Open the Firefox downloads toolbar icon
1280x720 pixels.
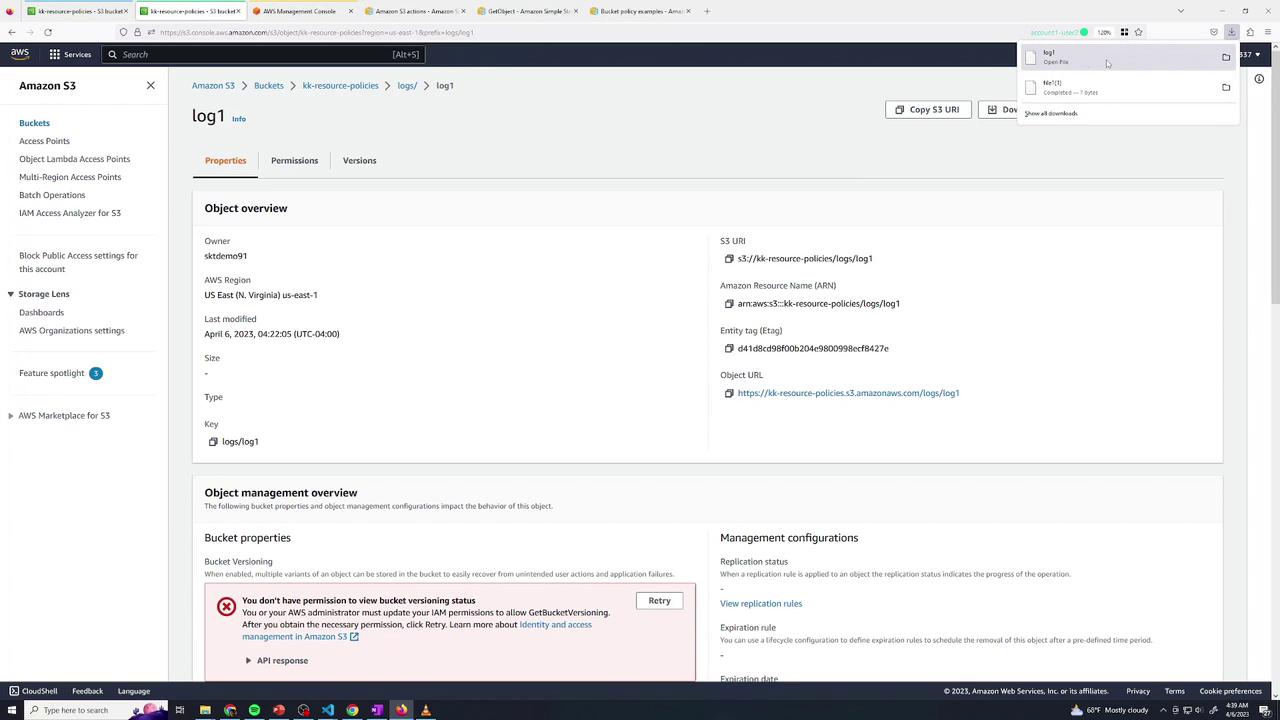pyautogui.click(x=1231, y=32)
